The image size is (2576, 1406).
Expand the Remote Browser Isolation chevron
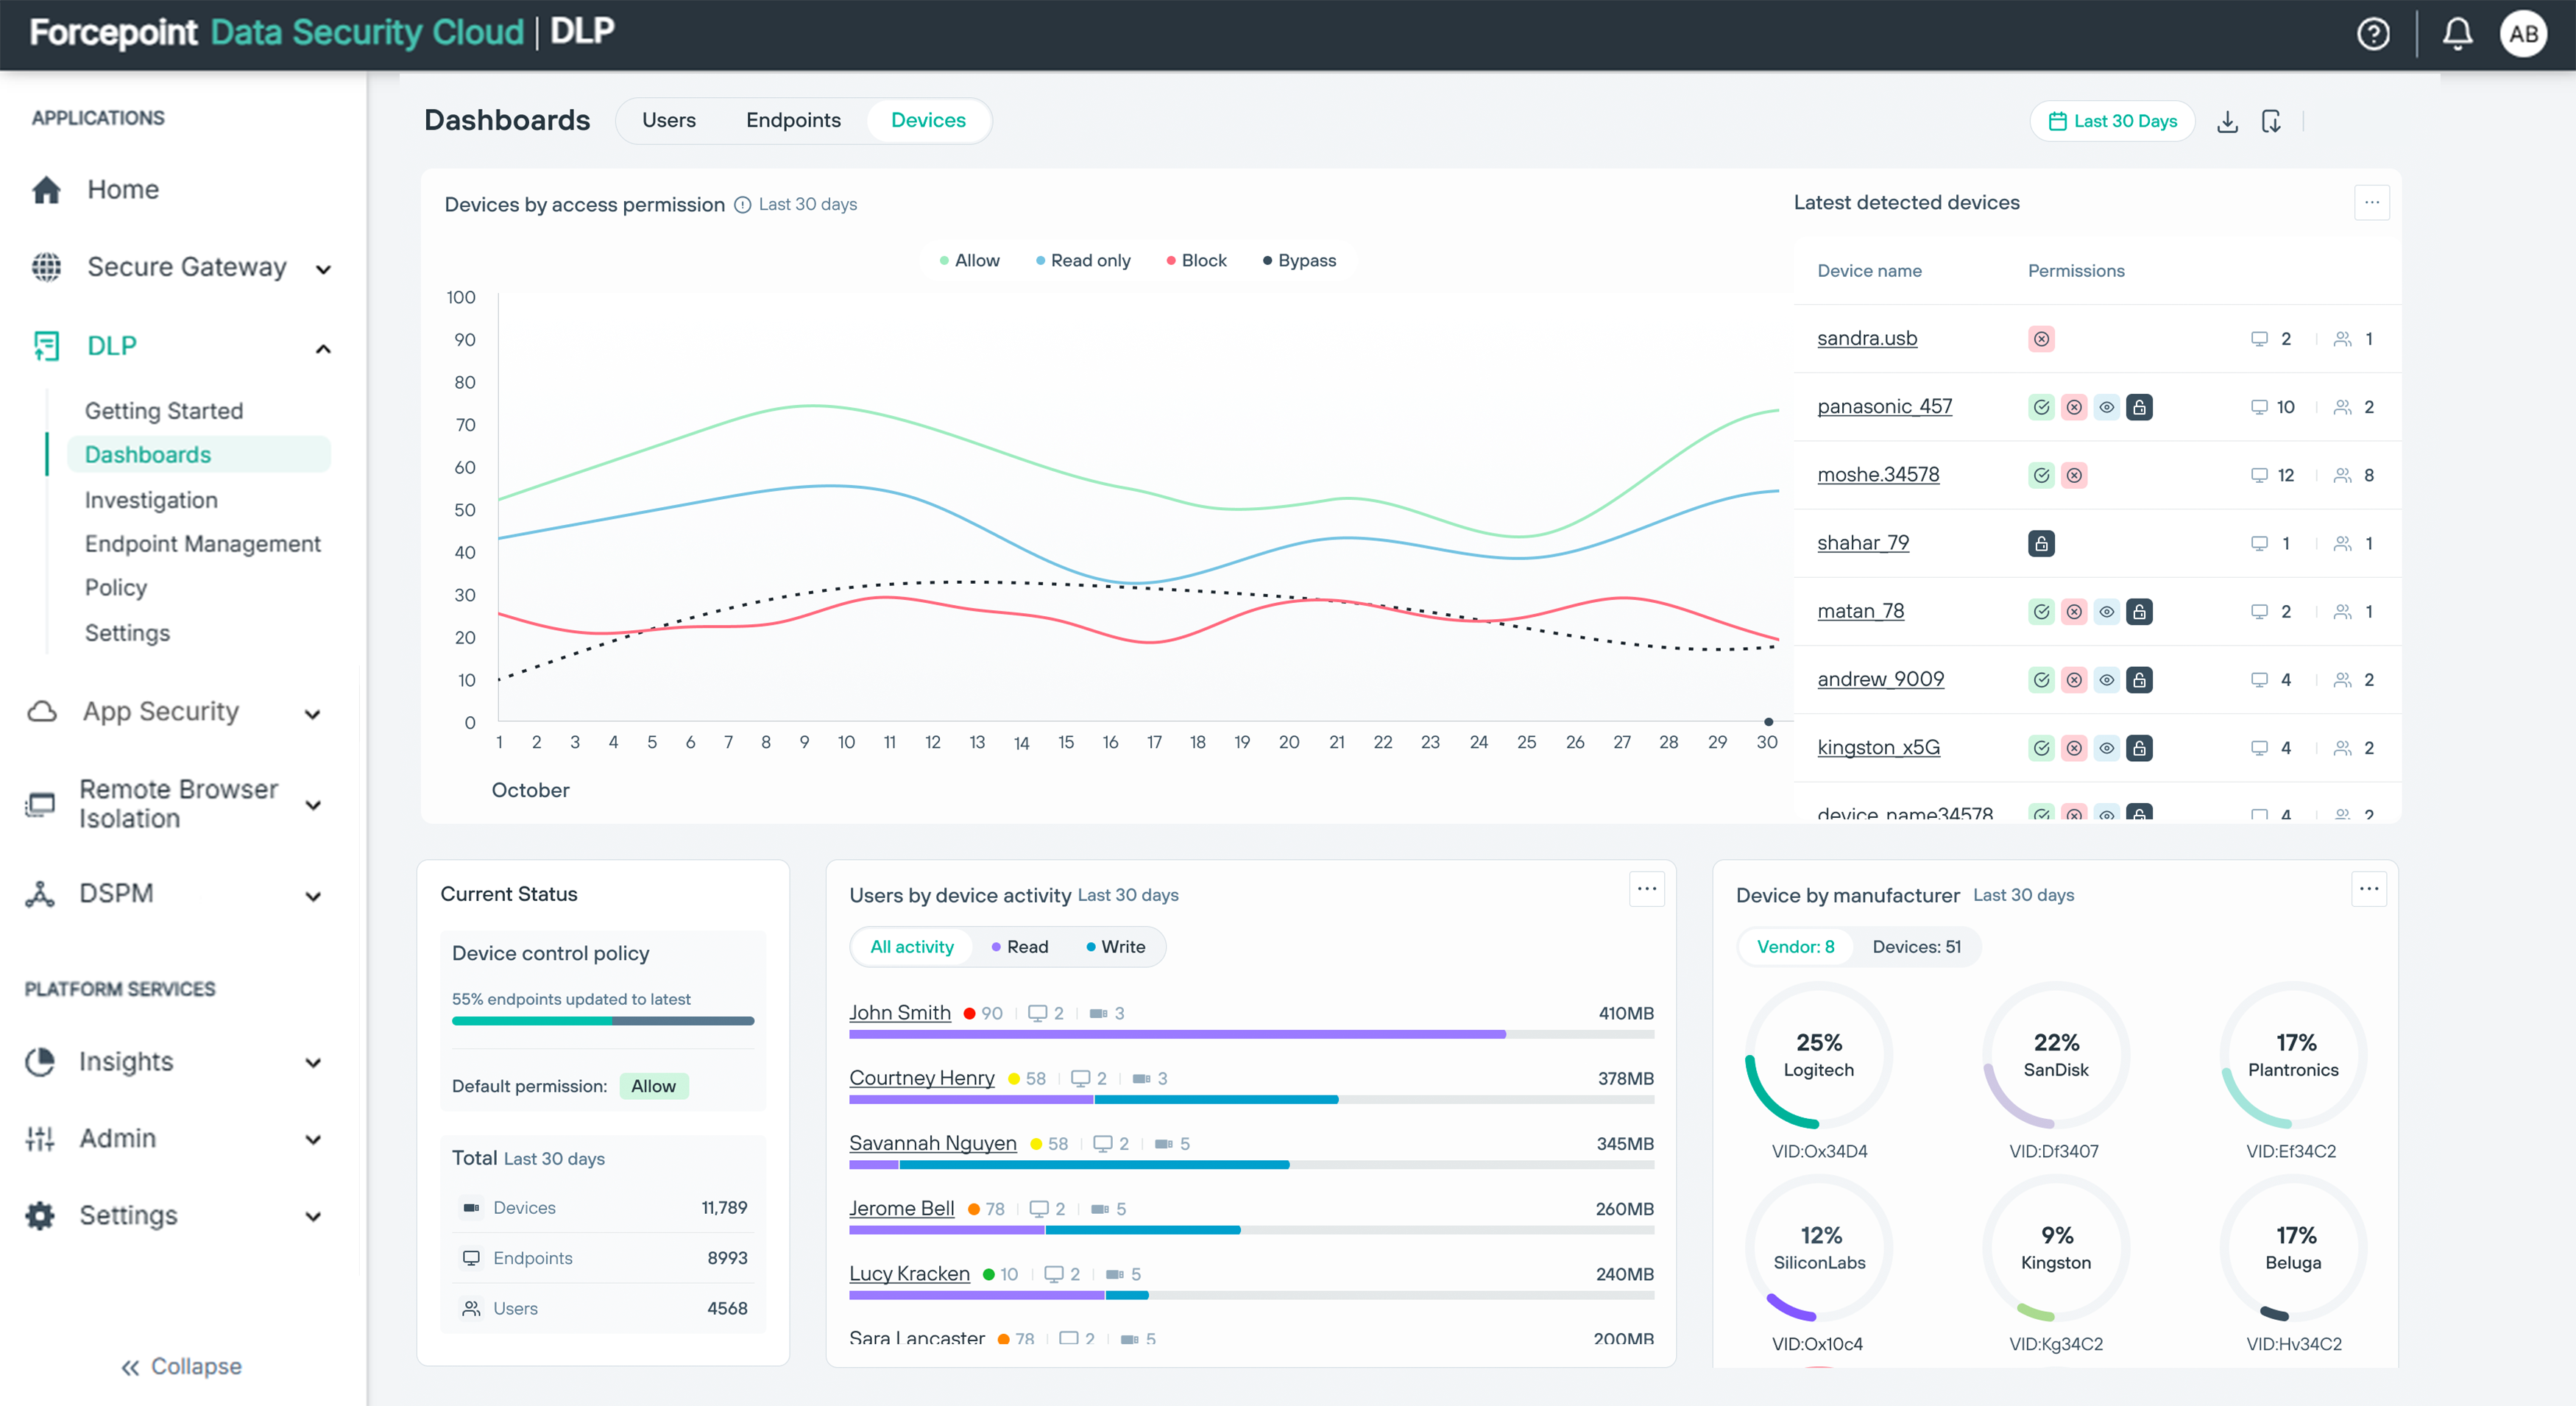[x=313, y=805]
